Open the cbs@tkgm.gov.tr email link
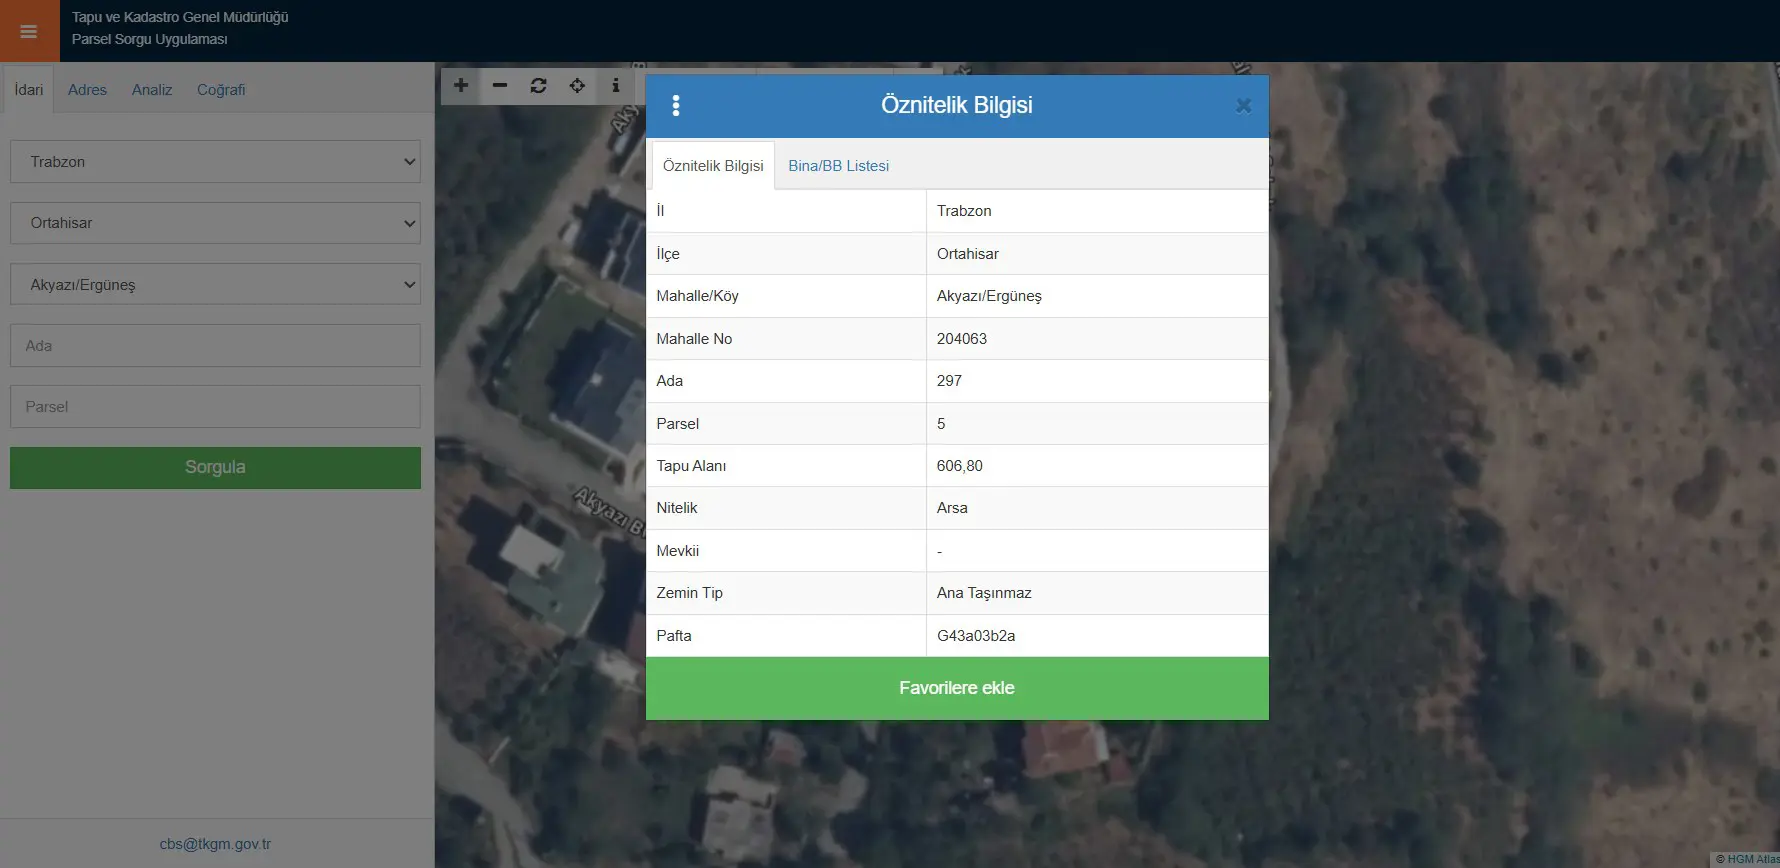 click(215, 844)
